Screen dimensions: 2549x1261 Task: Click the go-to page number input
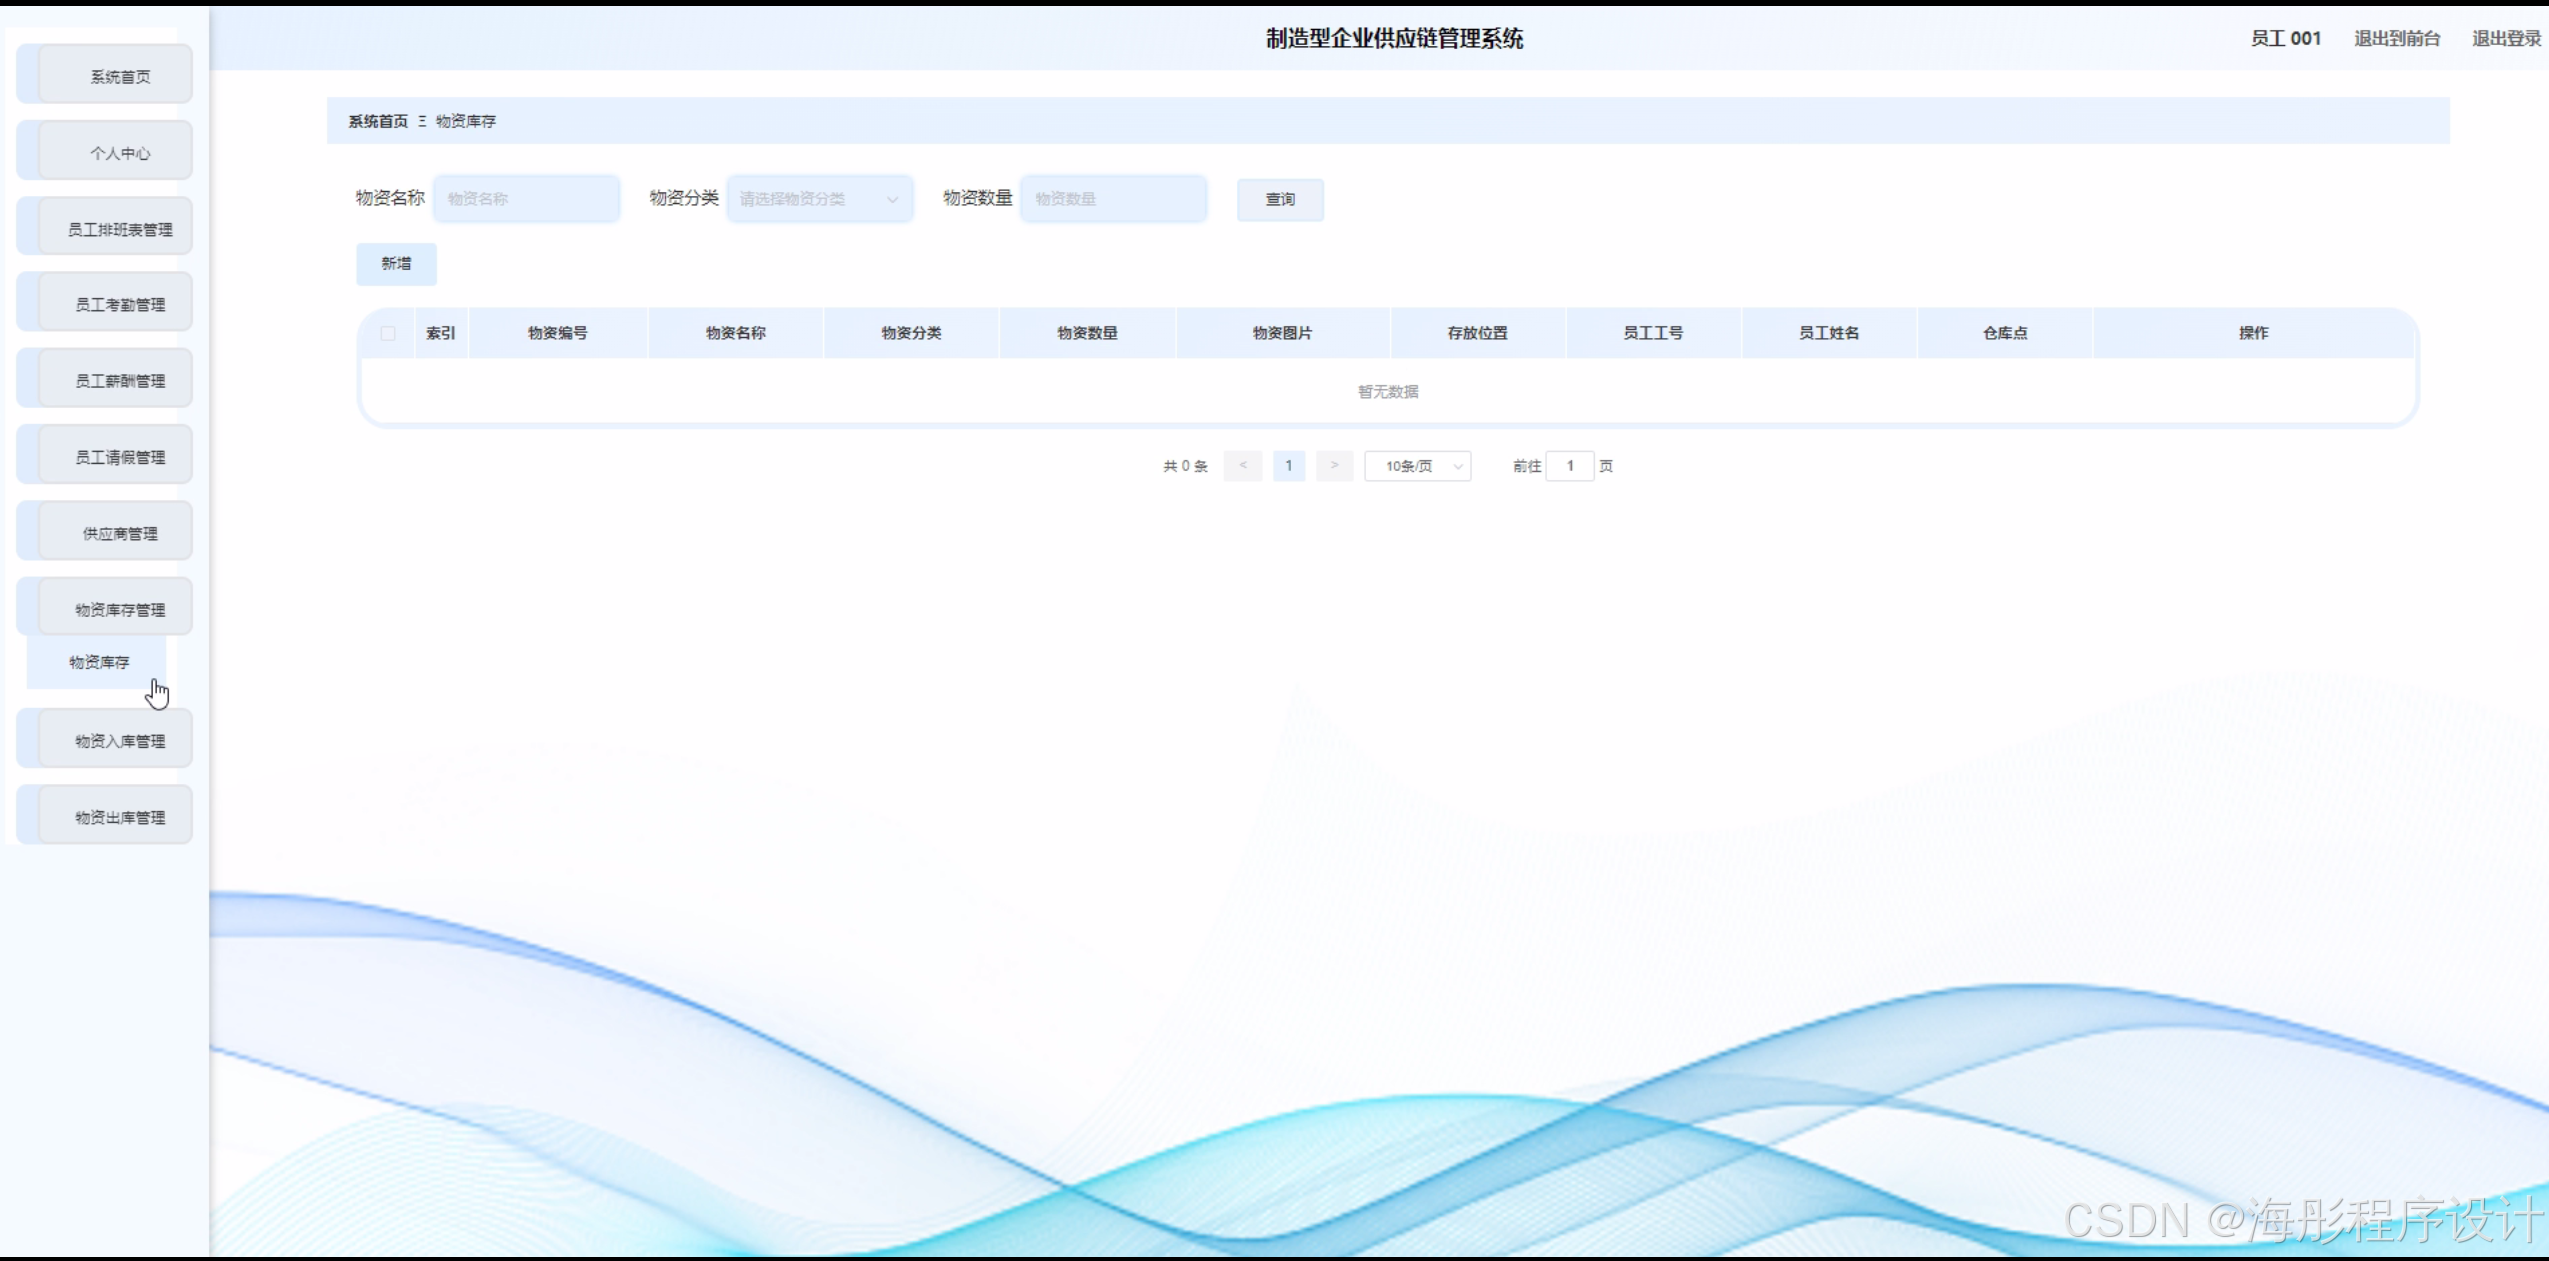(1569, 466)
